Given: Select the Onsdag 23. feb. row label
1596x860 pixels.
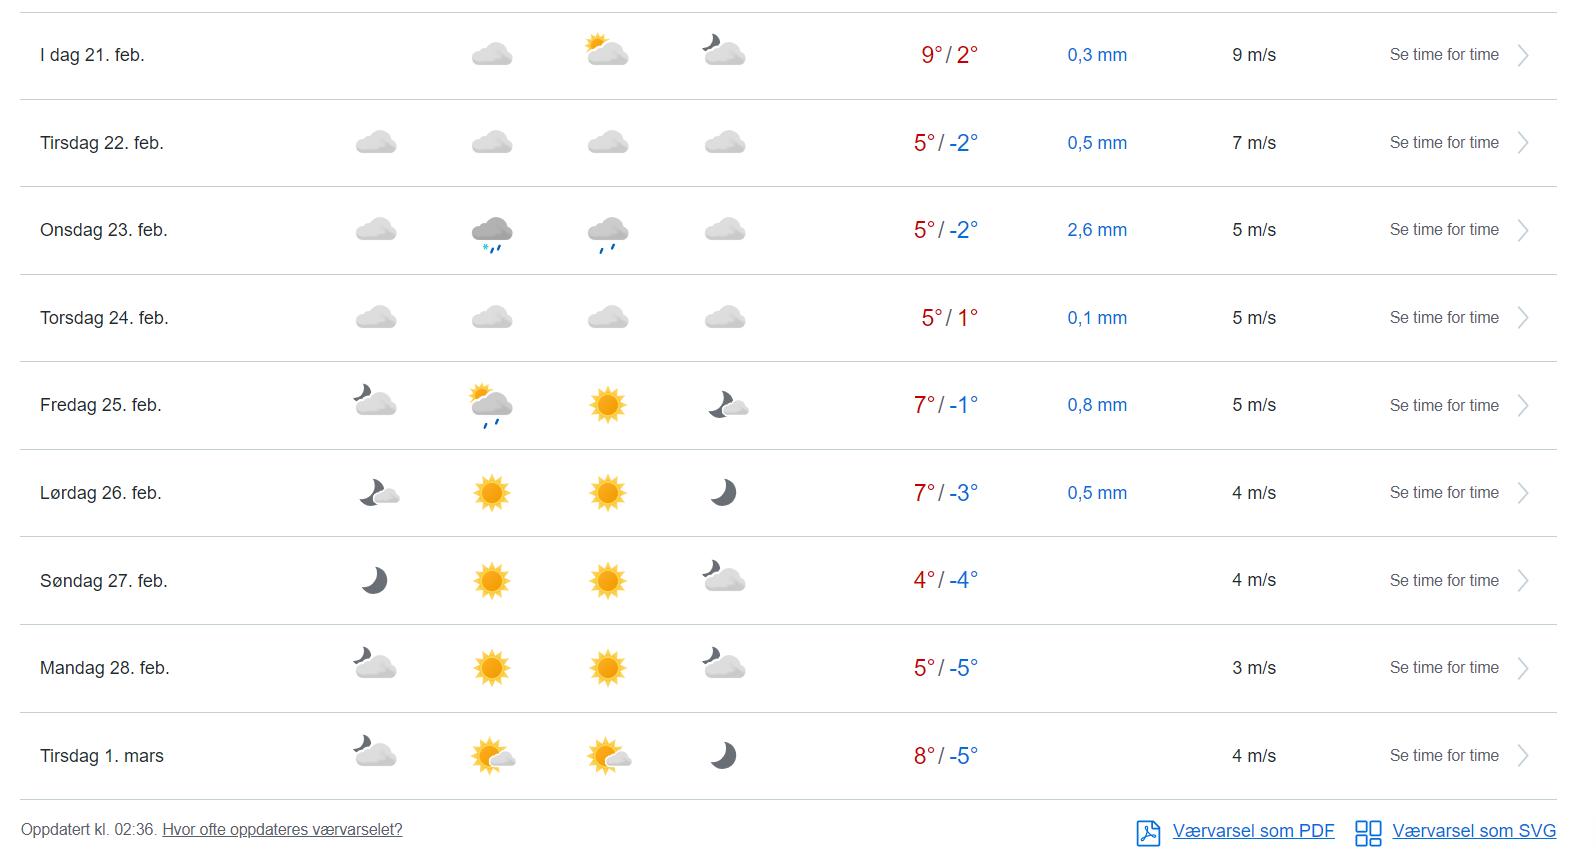Looking at the screenshot, I should point(104,230).
